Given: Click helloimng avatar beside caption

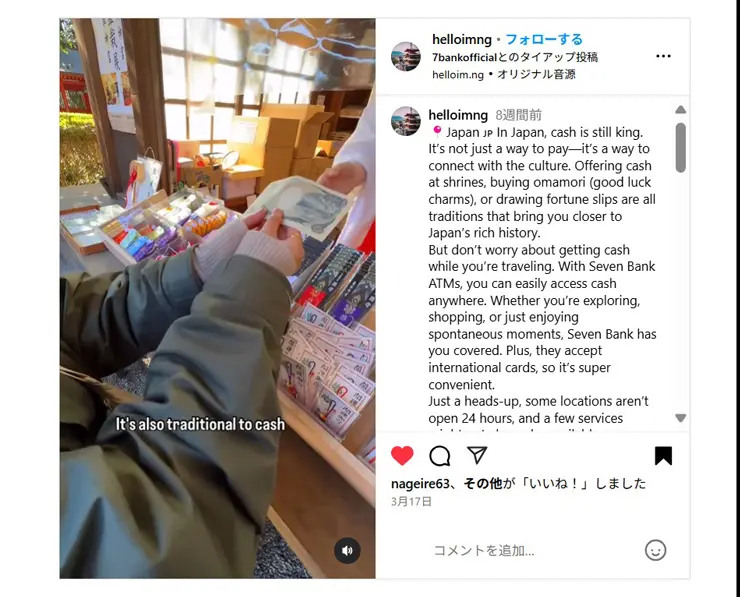Looking at the screenshot, I should 406,121.
